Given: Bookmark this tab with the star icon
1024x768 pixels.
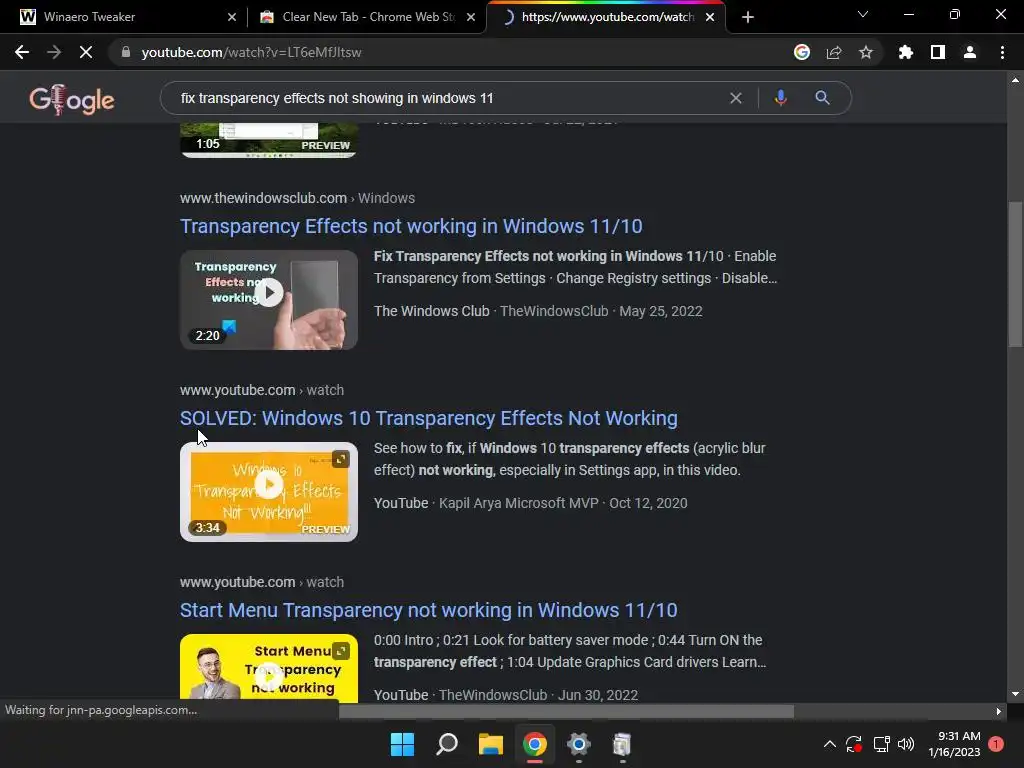Looking at the screenshot, I should tap(865, 52).
